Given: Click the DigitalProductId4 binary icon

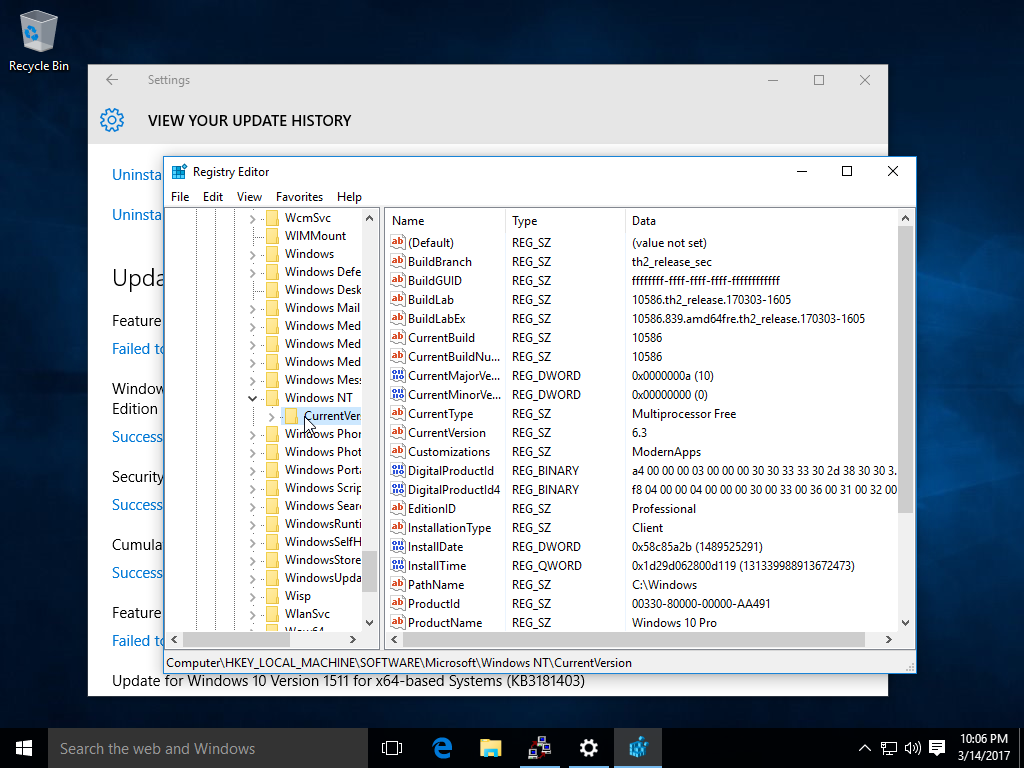Looking at the screenshot, I should coord(398,489).
